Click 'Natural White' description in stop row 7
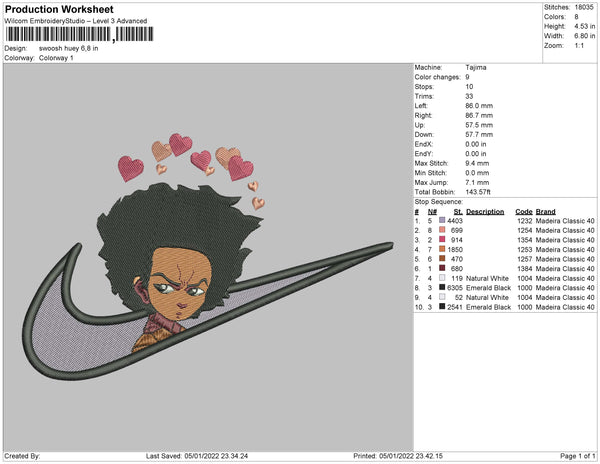 [x=487, y=278]
